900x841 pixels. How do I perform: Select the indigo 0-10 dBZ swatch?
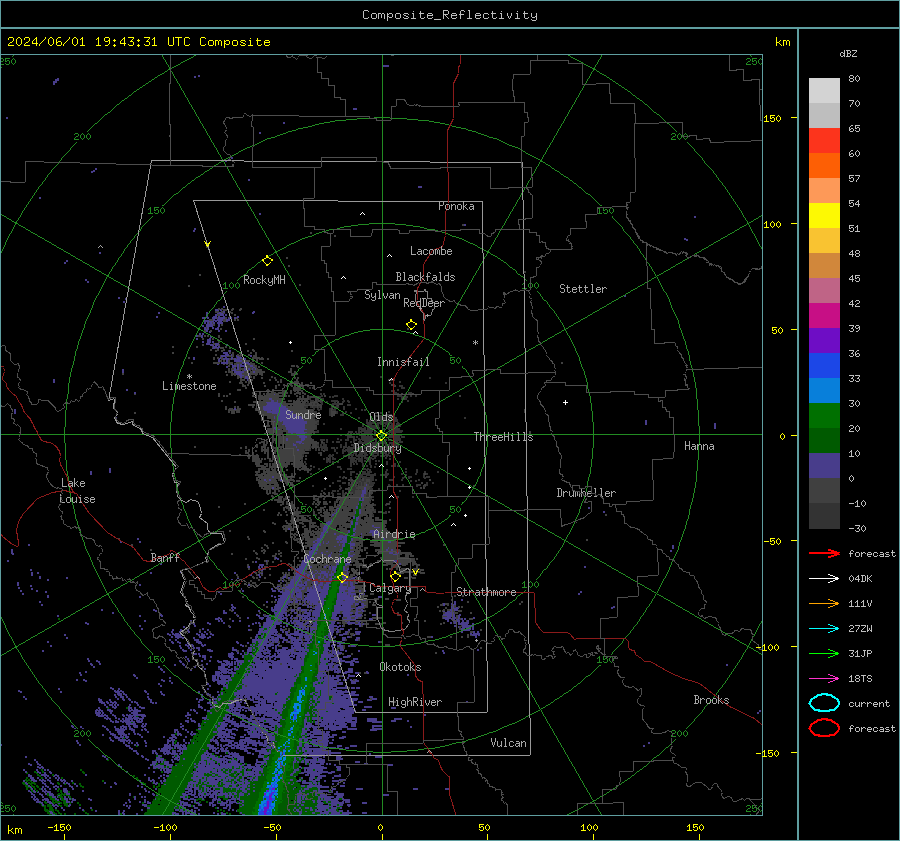[824, 466]
